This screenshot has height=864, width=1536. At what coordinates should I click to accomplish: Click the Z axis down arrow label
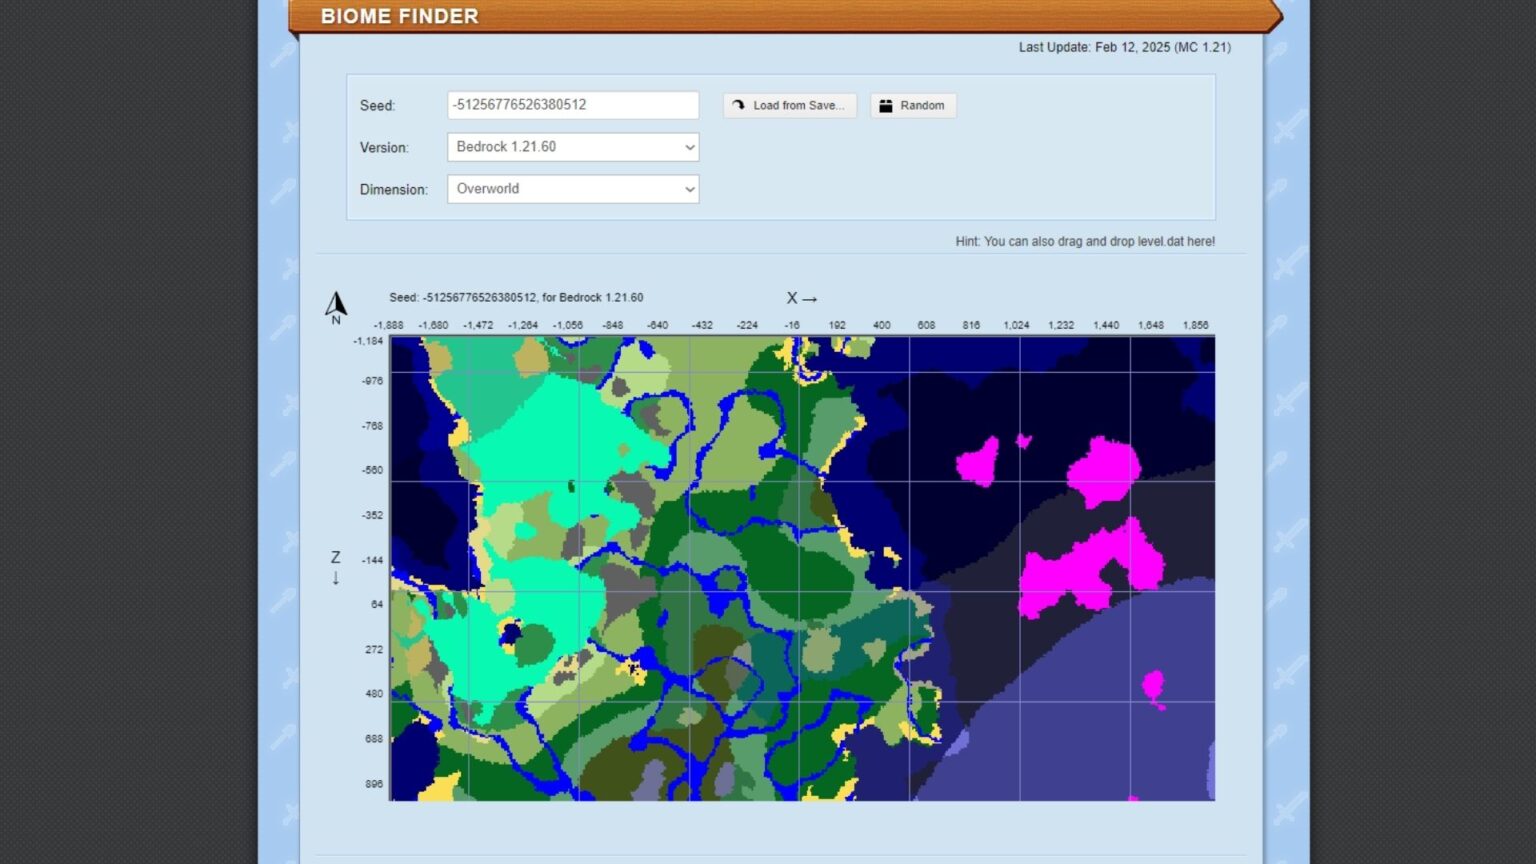coord(335,568)
